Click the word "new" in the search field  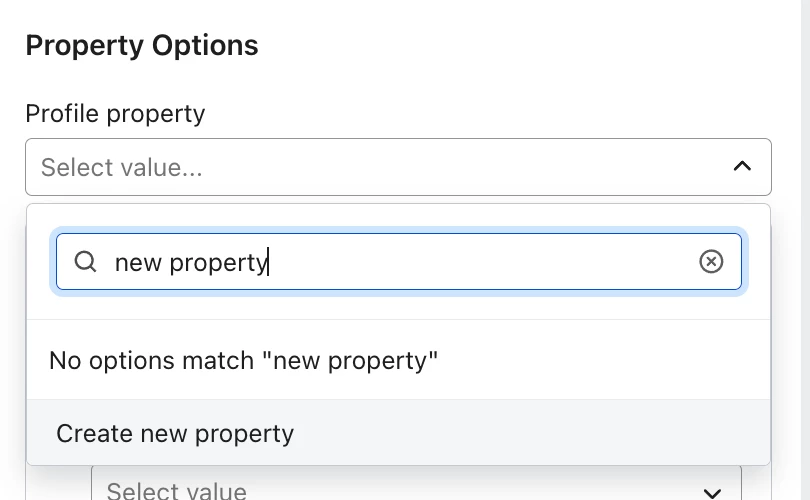(x=138, y=263)
